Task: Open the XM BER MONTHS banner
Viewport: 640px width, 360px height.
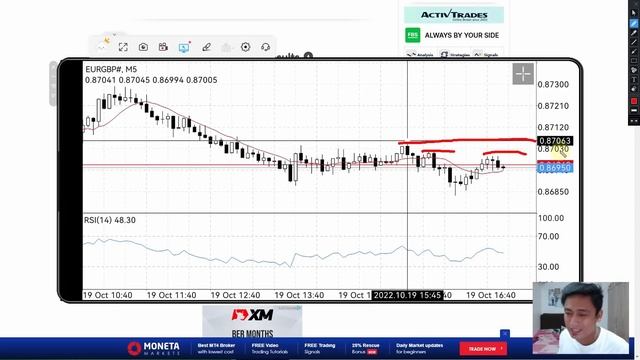Action: point(252,322)
